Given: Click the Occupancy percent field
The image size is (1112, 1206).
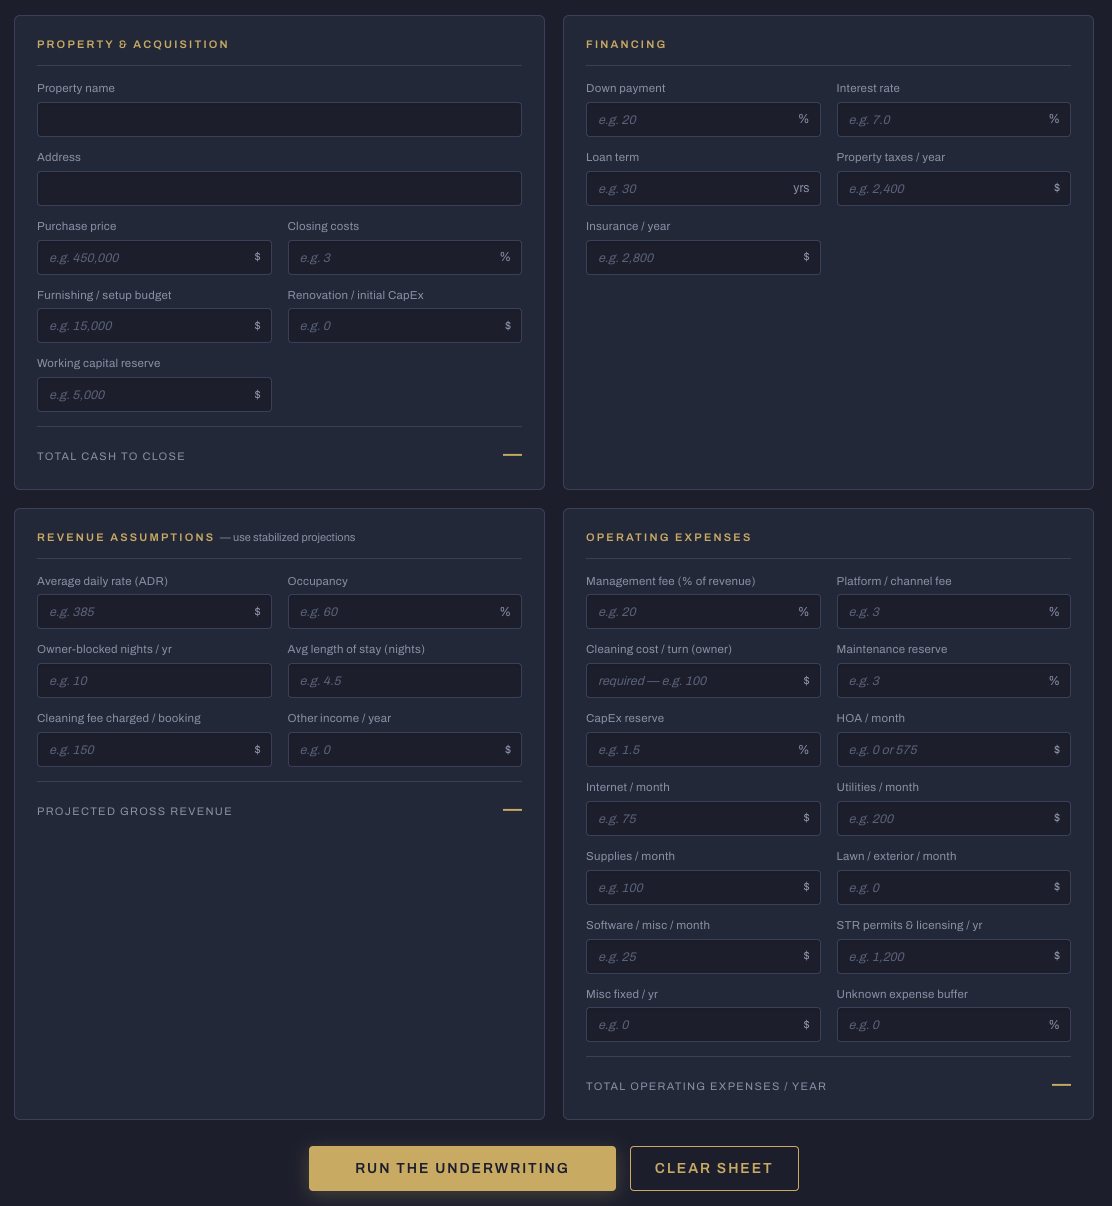Looking at the screenshot, I should click(404, 612).
